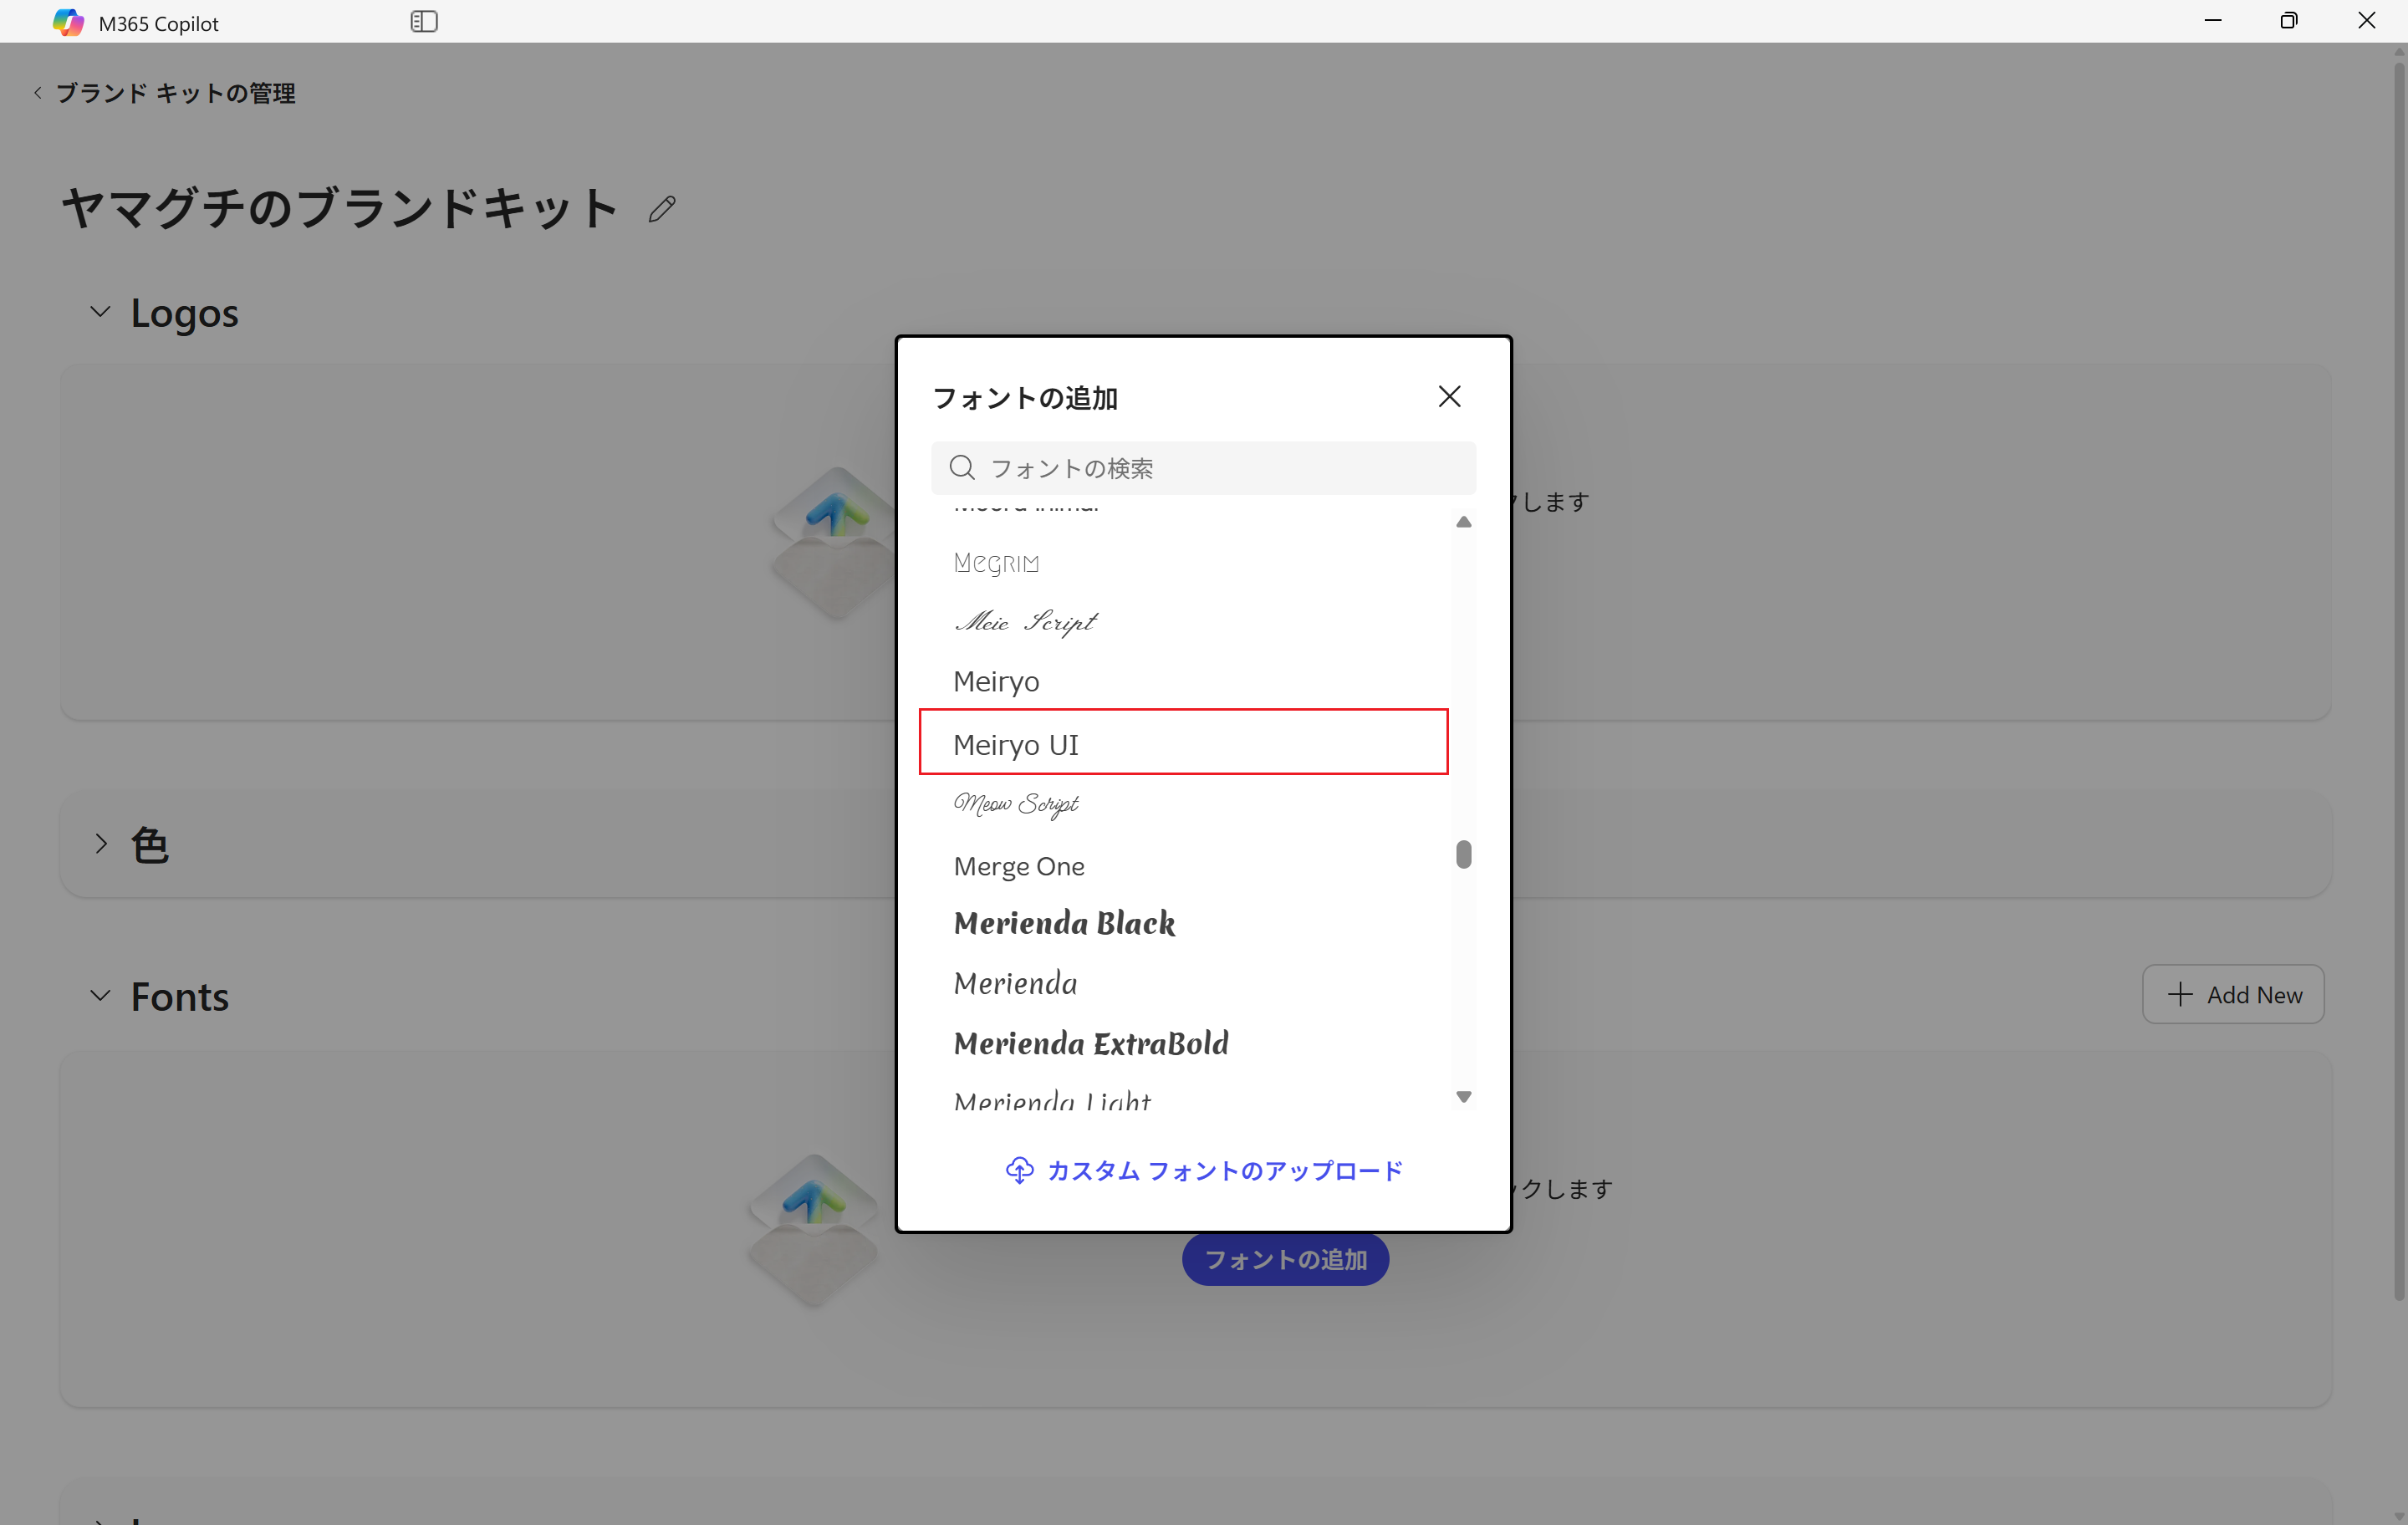Click the search magnifier icon in the dialog
The width and height of the screenshot is (2408, 1525).
[x=962, y=467]
